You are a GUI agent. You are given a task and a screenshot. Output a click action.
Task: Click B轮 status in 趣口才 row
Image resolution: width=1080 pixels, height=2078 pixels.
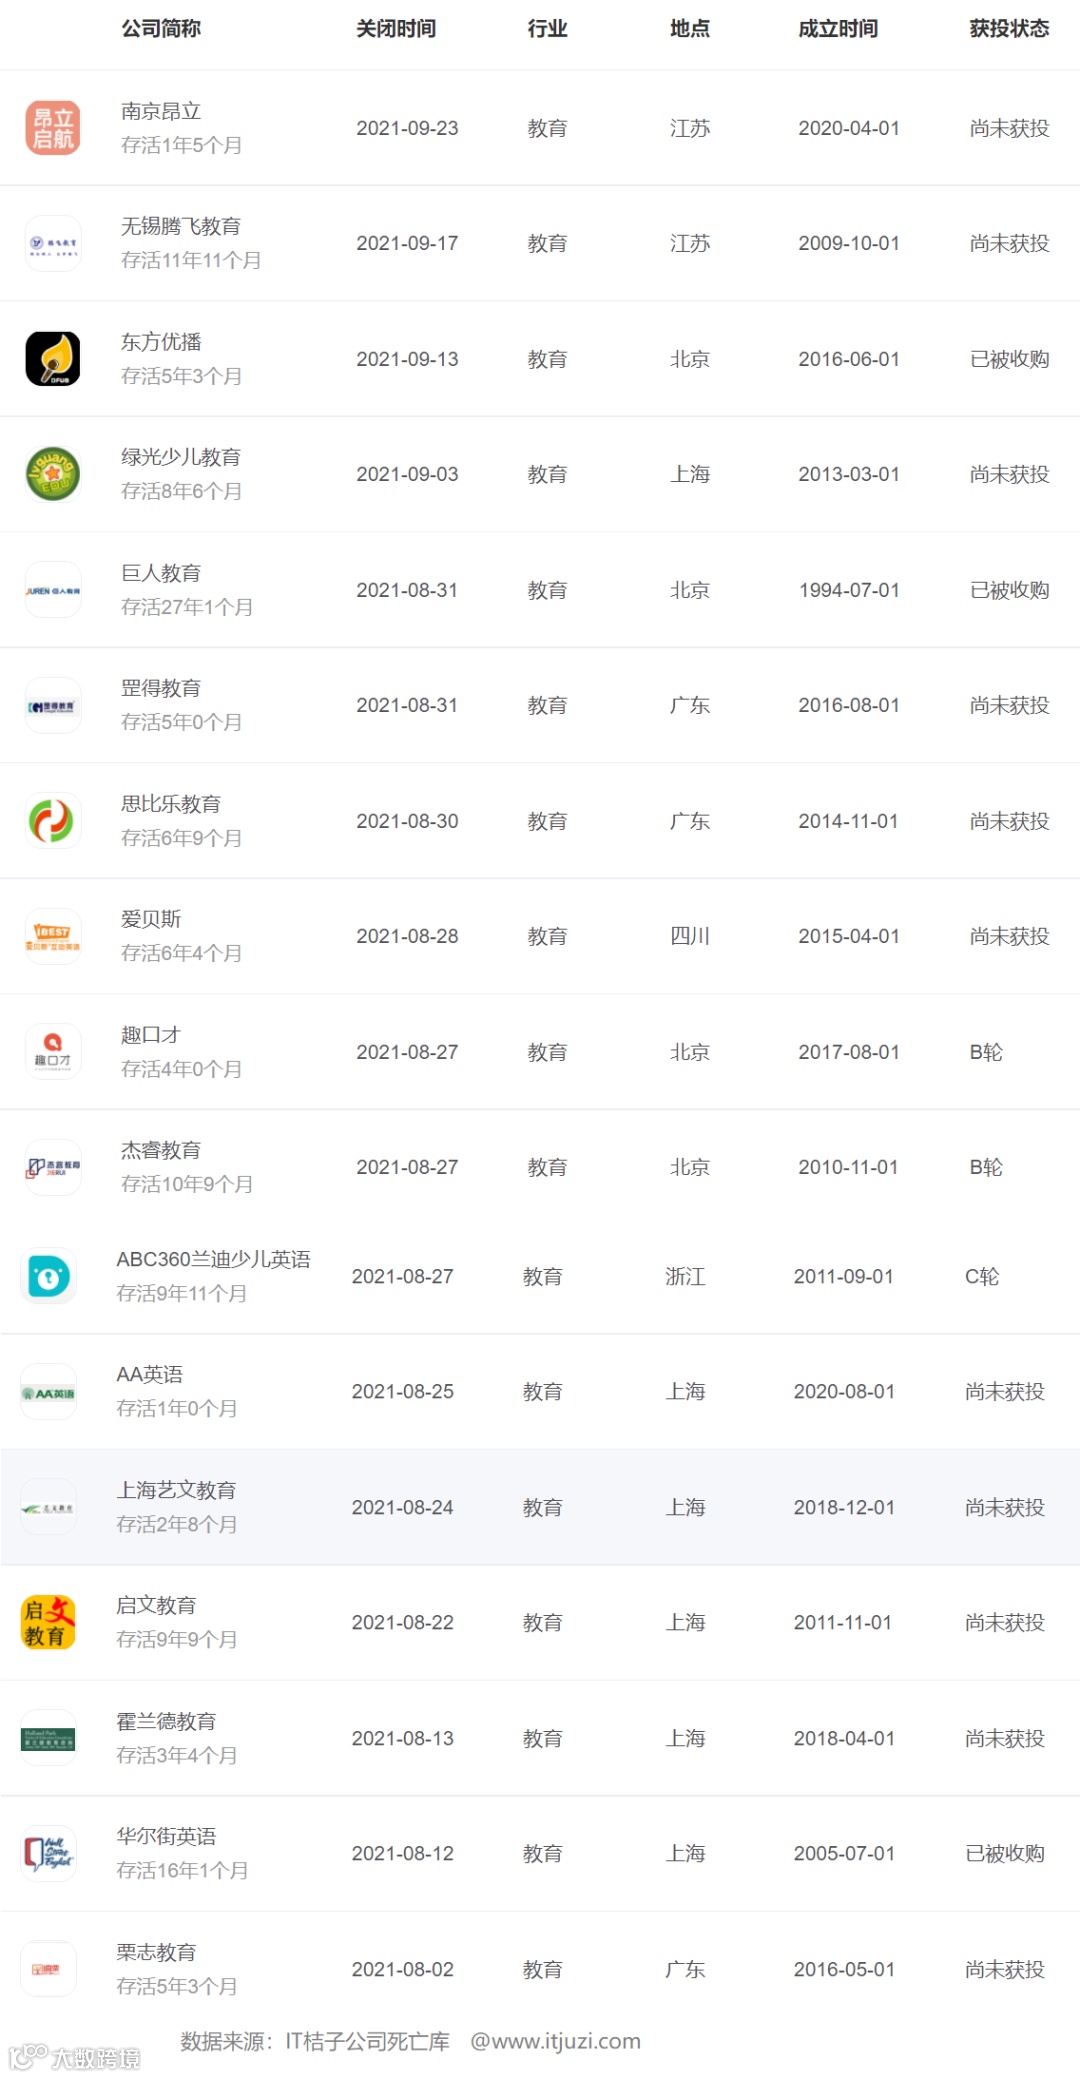[986, 1052]
